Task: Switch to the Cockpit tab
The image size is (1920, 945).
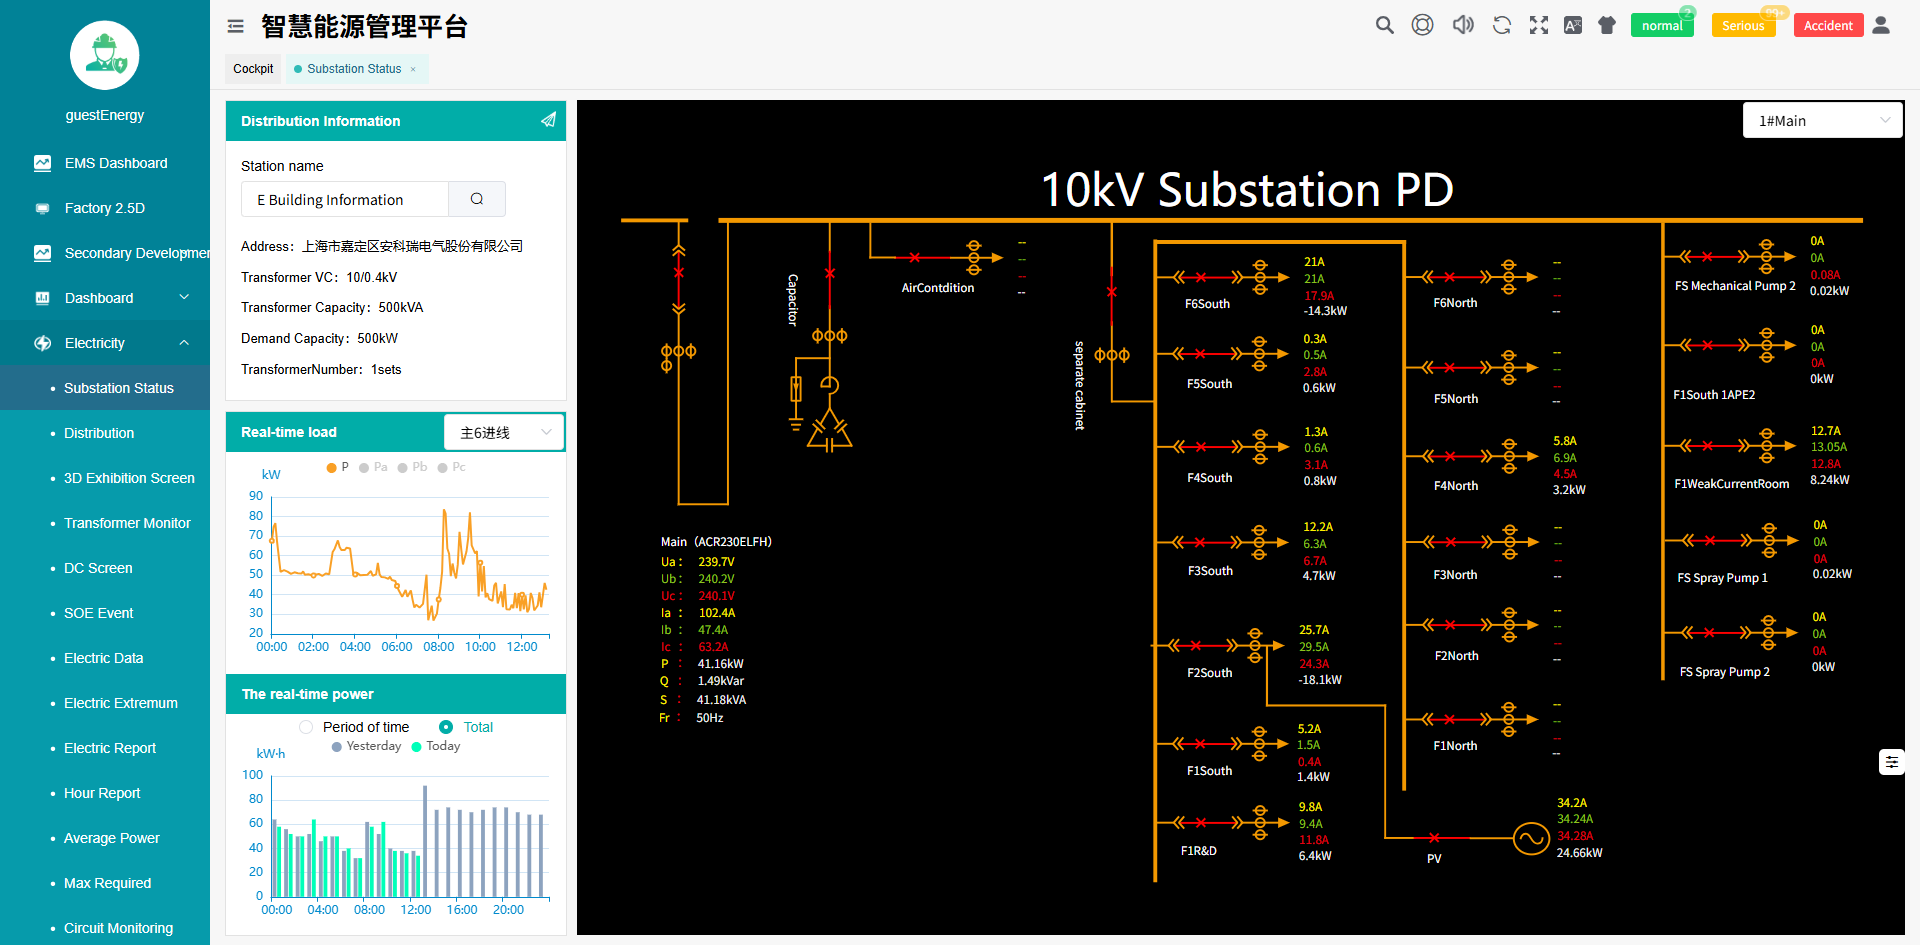Action: pyautogui.click(x=253, y=69)
